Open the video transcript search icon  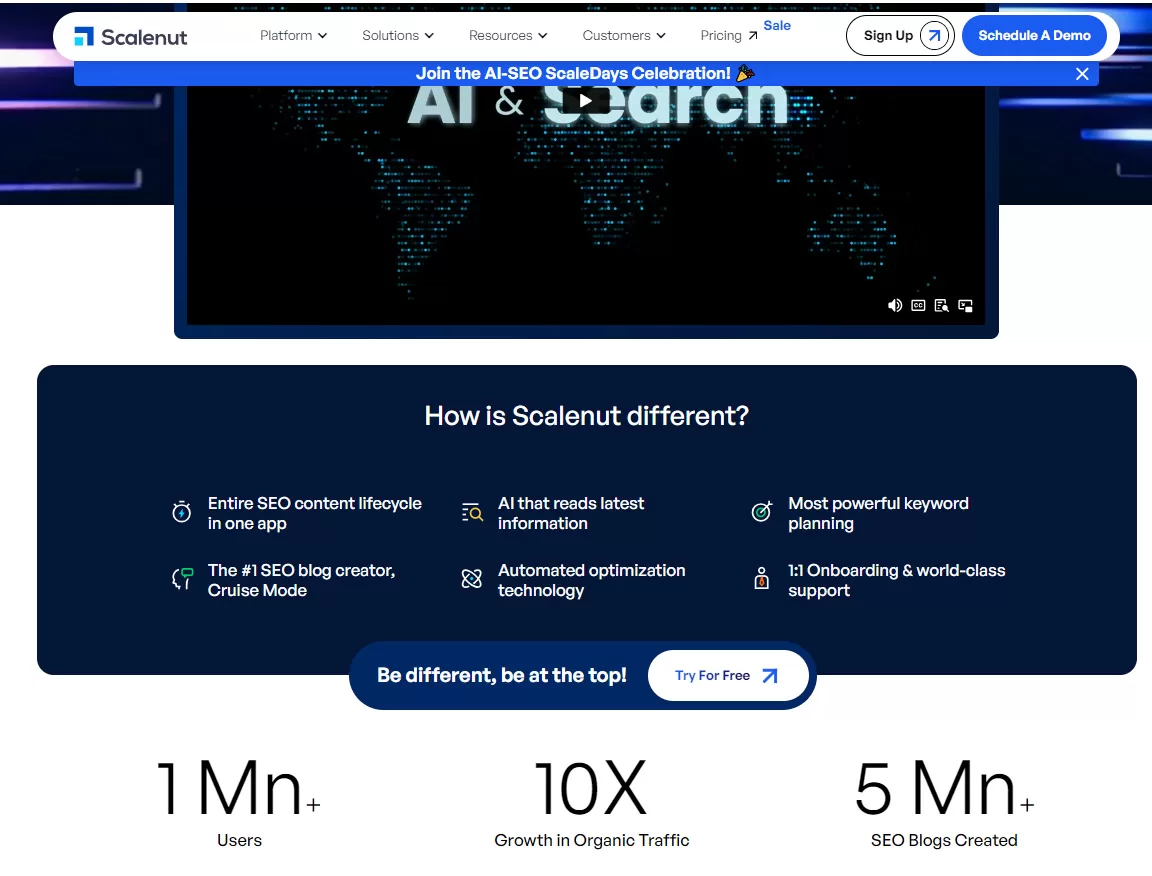(941, 305)
